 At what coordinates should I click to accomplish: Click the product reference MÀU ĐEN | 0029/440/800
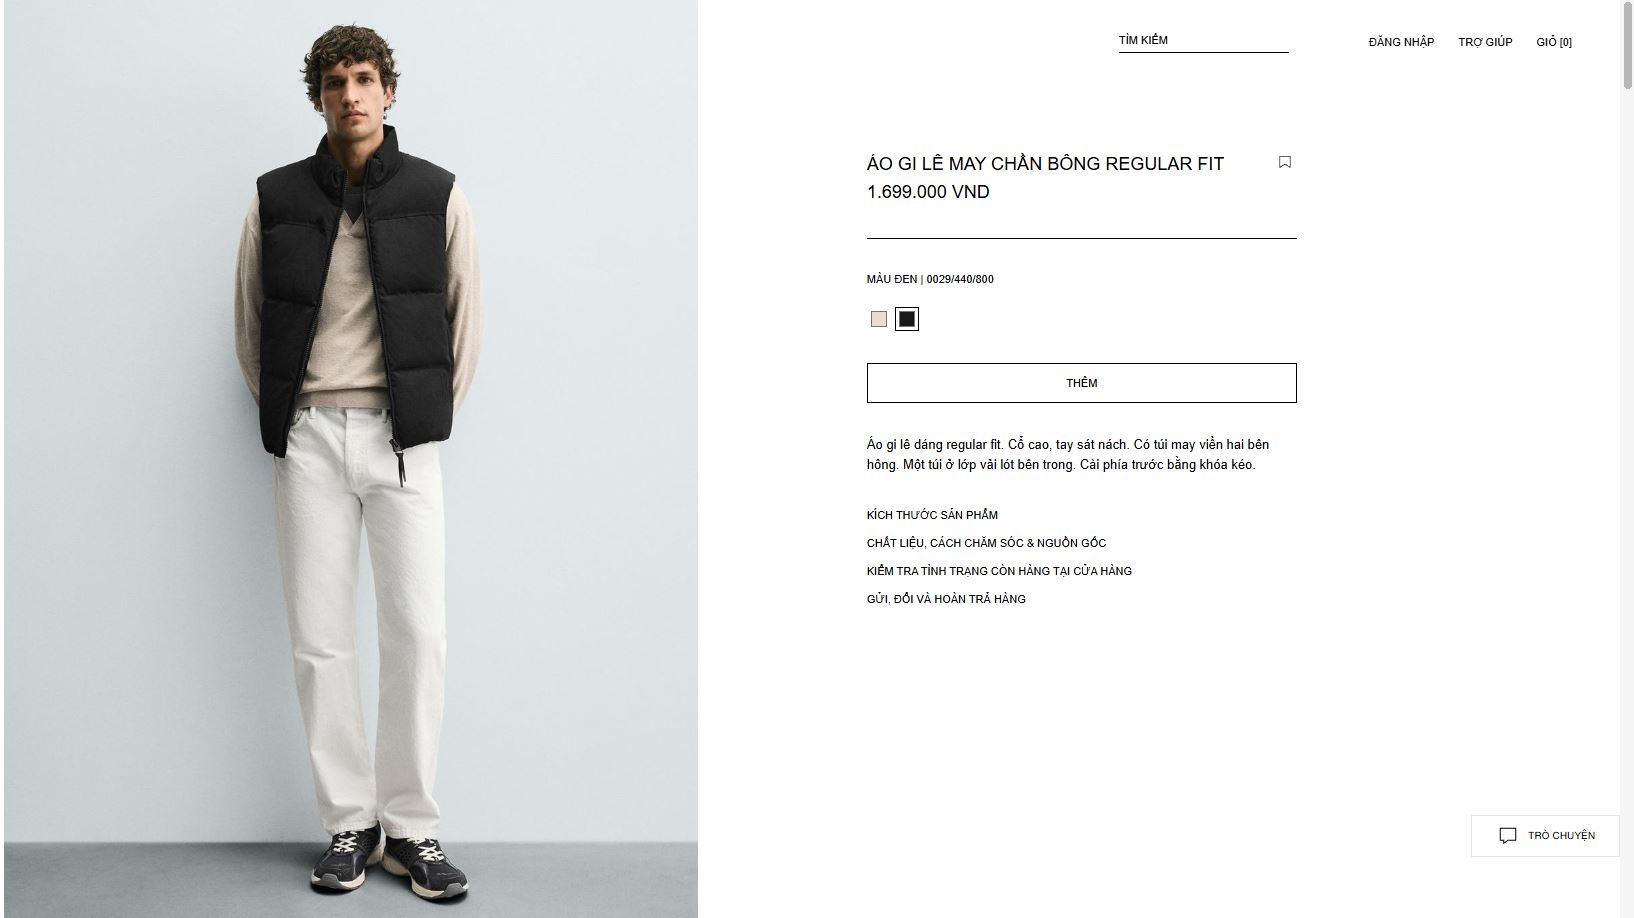click(930, 279)
